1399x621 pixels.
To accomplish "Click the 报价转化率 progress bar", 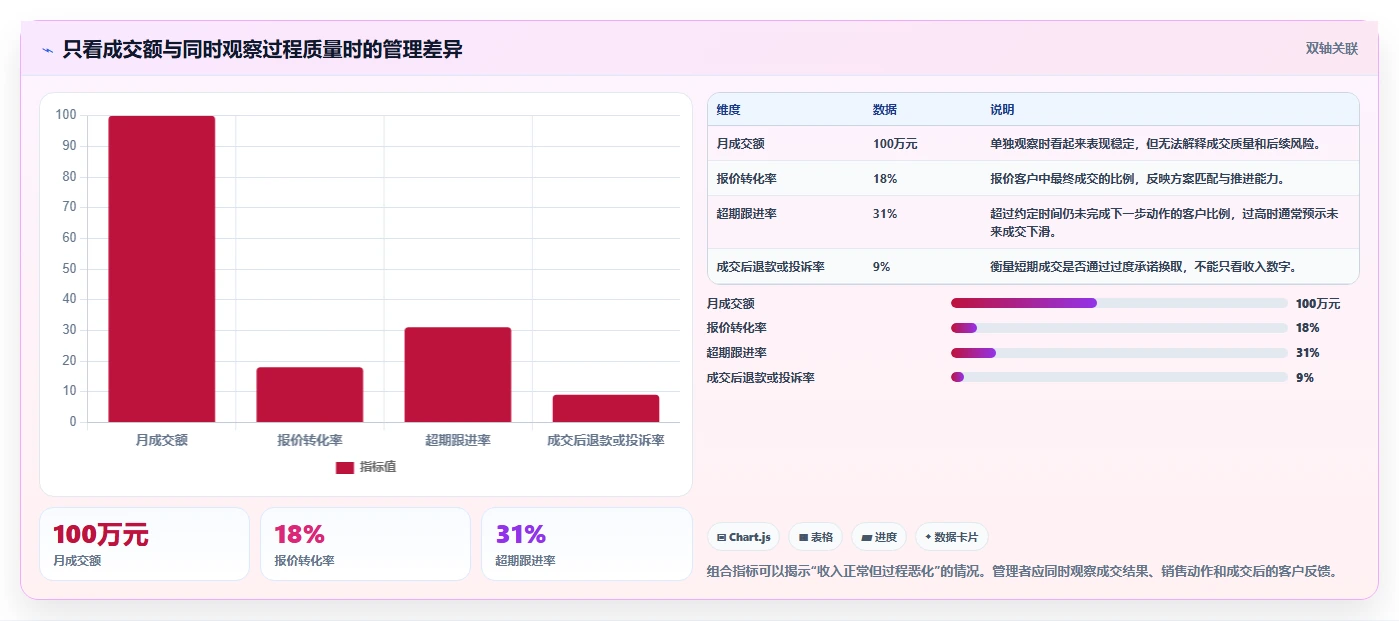I will click(x=1119, y=328).
